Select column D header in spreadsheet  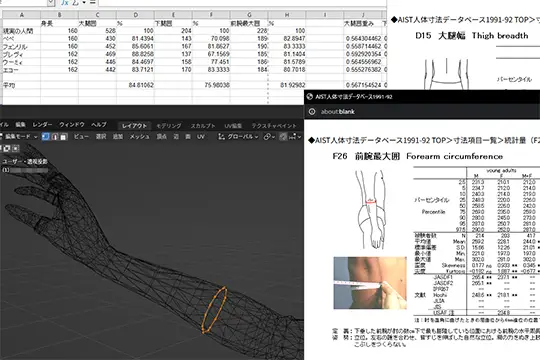135,15
